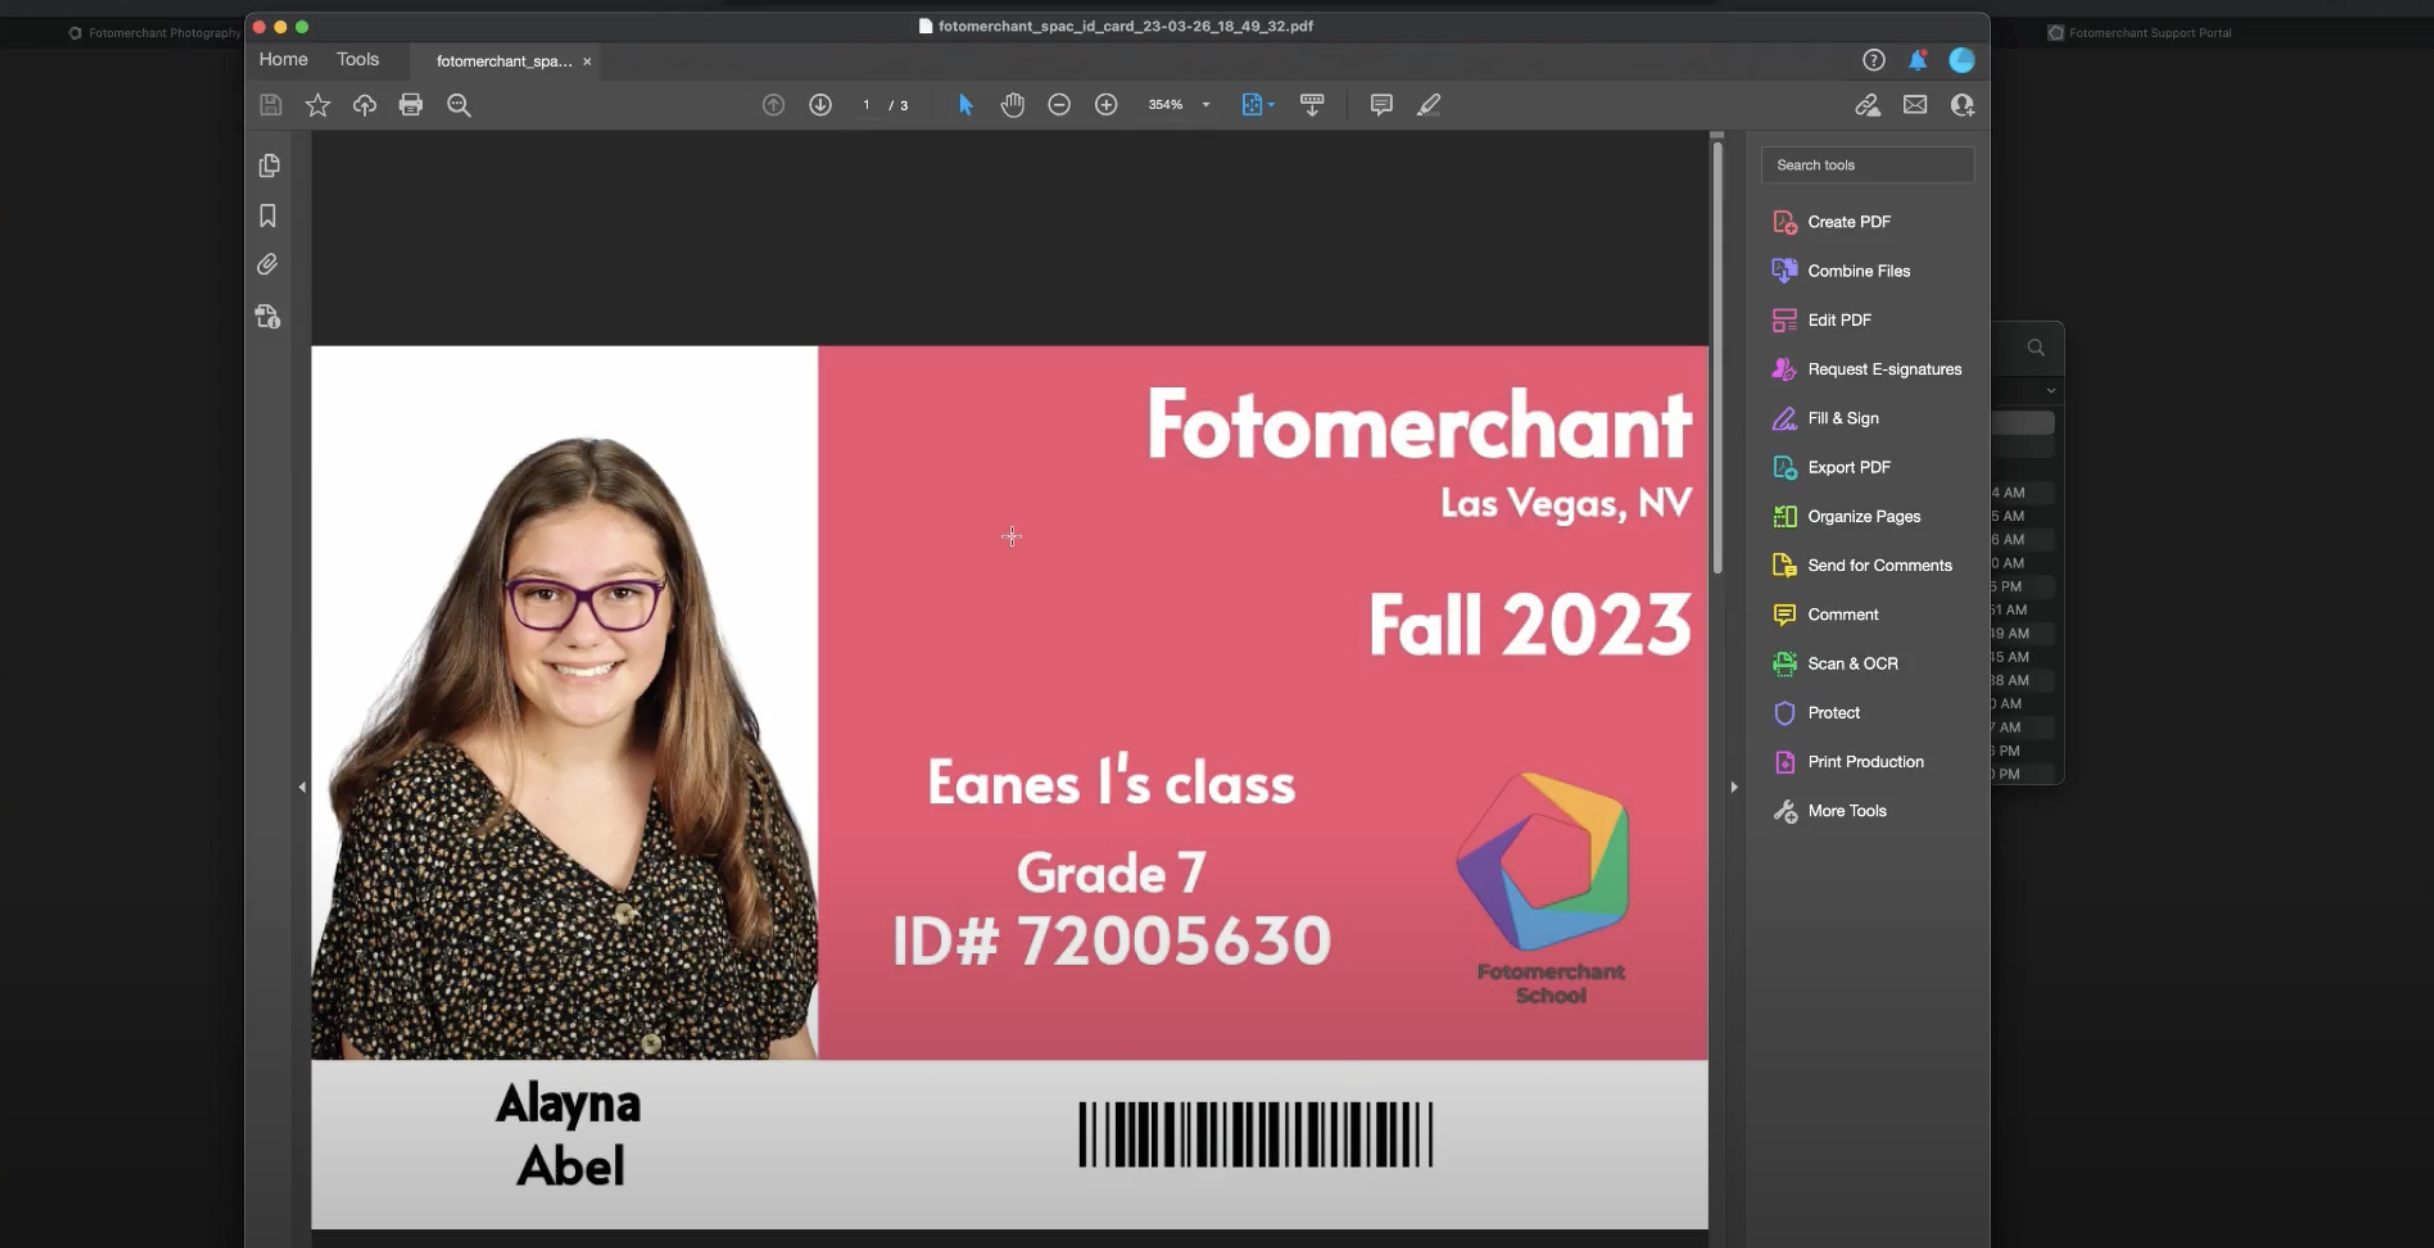Switch to Tools tab

point(358,59)
